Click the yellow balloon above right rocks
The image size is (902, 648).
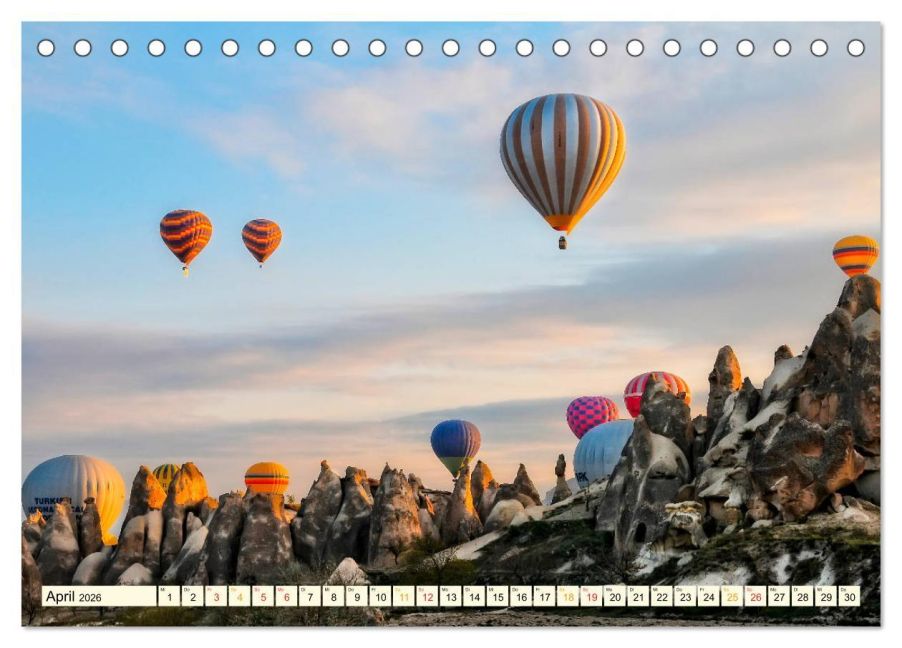point(856,256)
